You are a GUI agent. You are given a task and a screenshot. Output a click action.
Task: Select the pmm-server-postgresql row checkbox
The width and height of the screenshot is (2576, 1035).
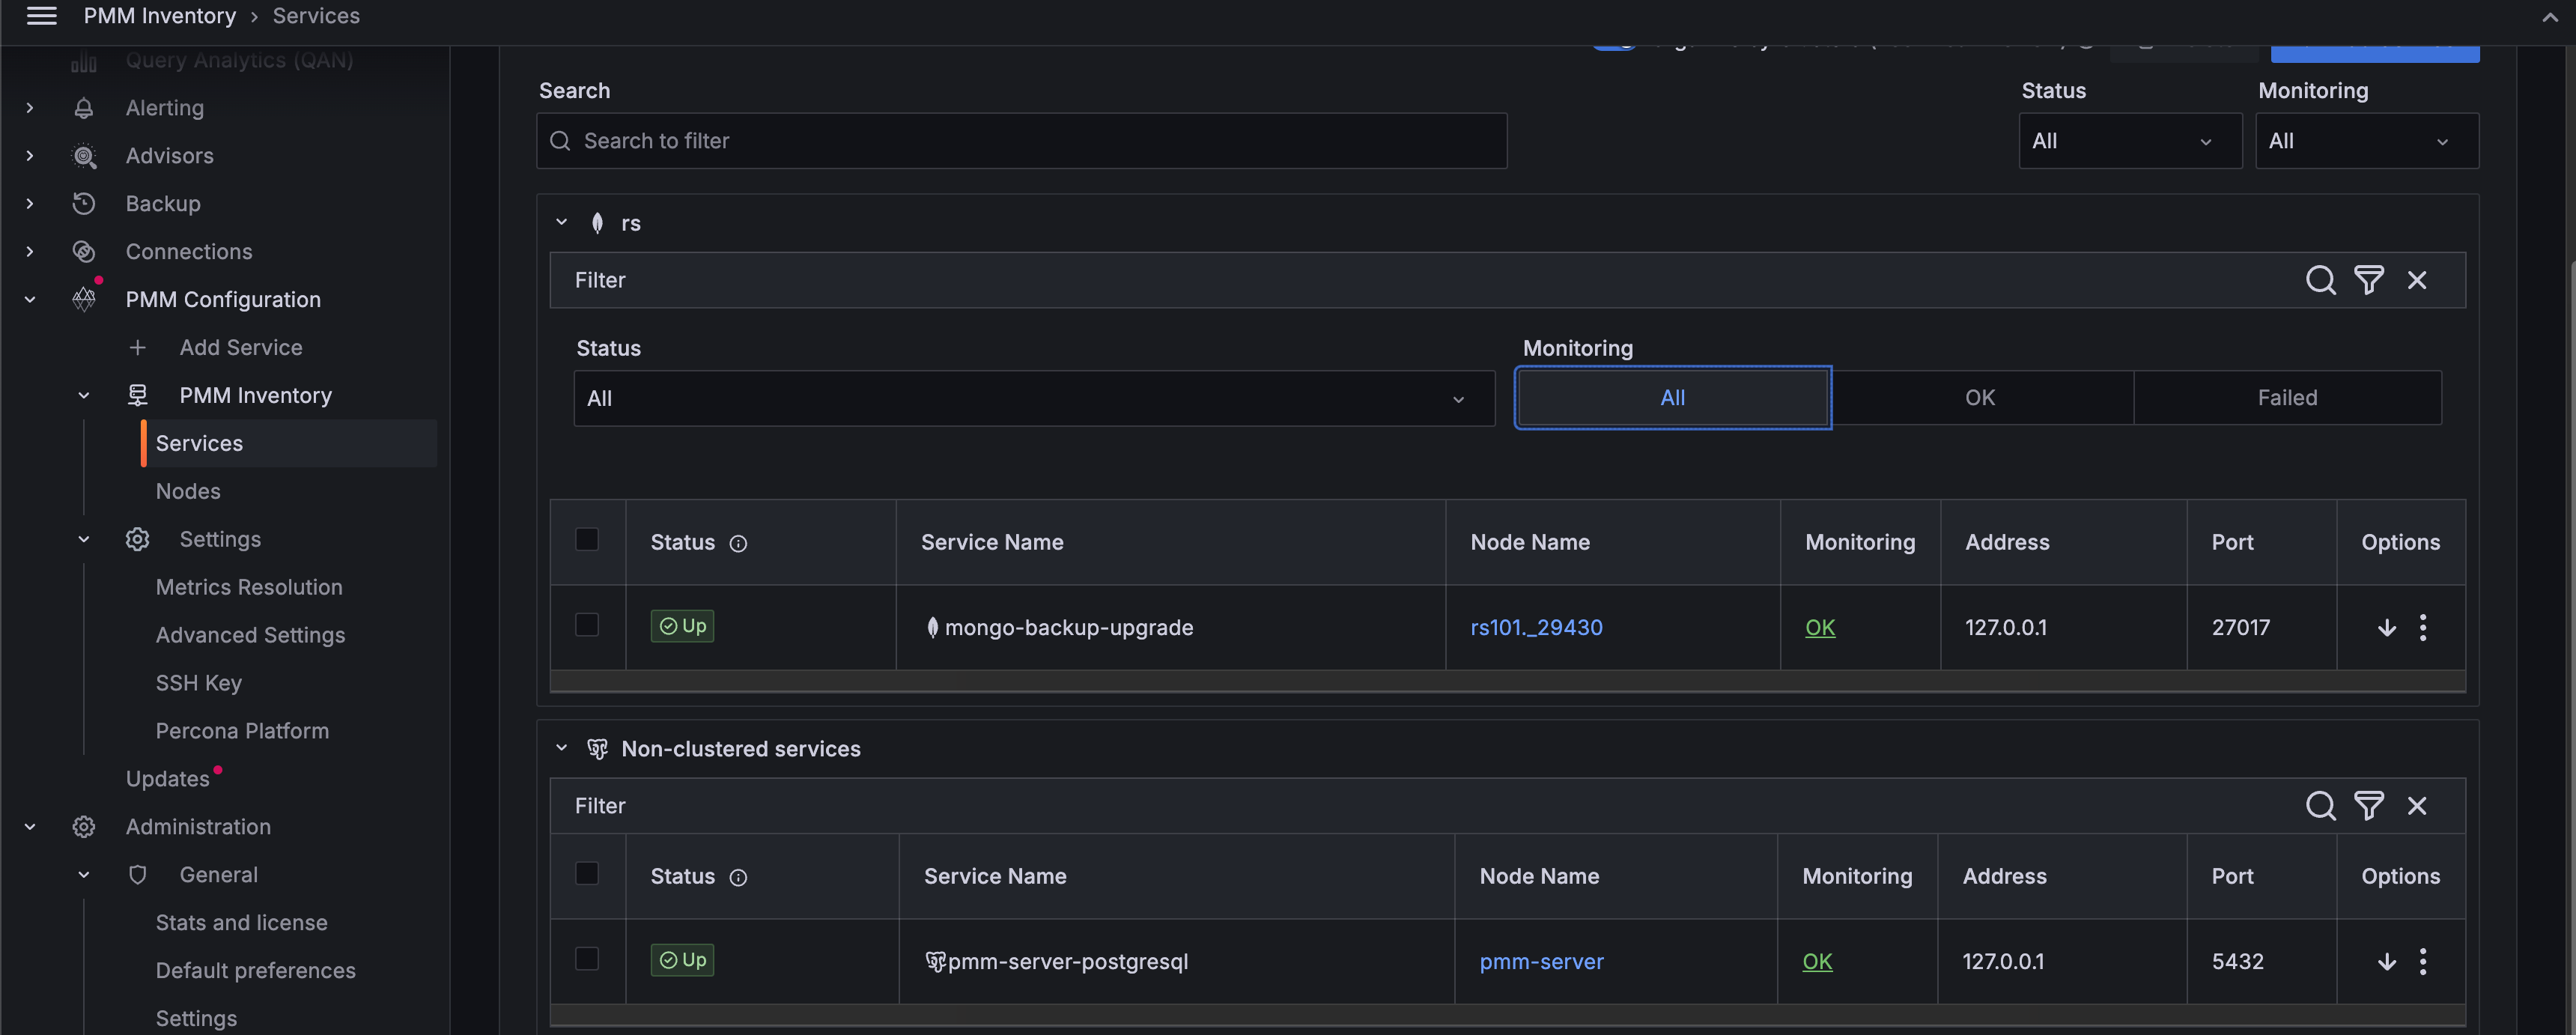(x=587, y=959)
